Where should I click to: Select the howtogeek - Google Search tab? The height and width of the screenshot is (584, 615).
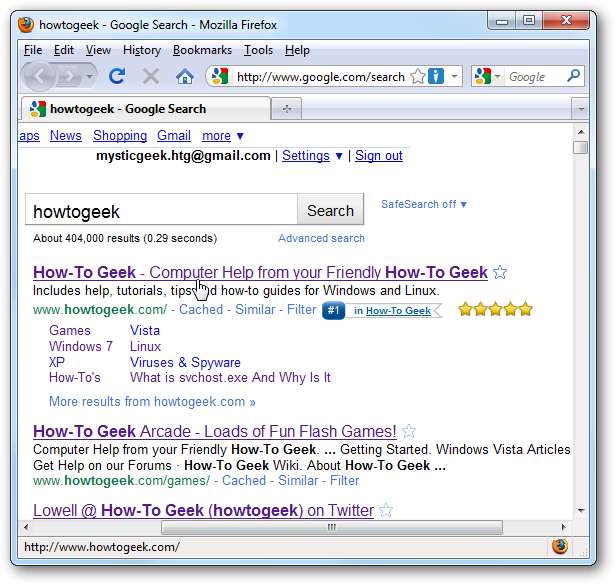point(146,109)
